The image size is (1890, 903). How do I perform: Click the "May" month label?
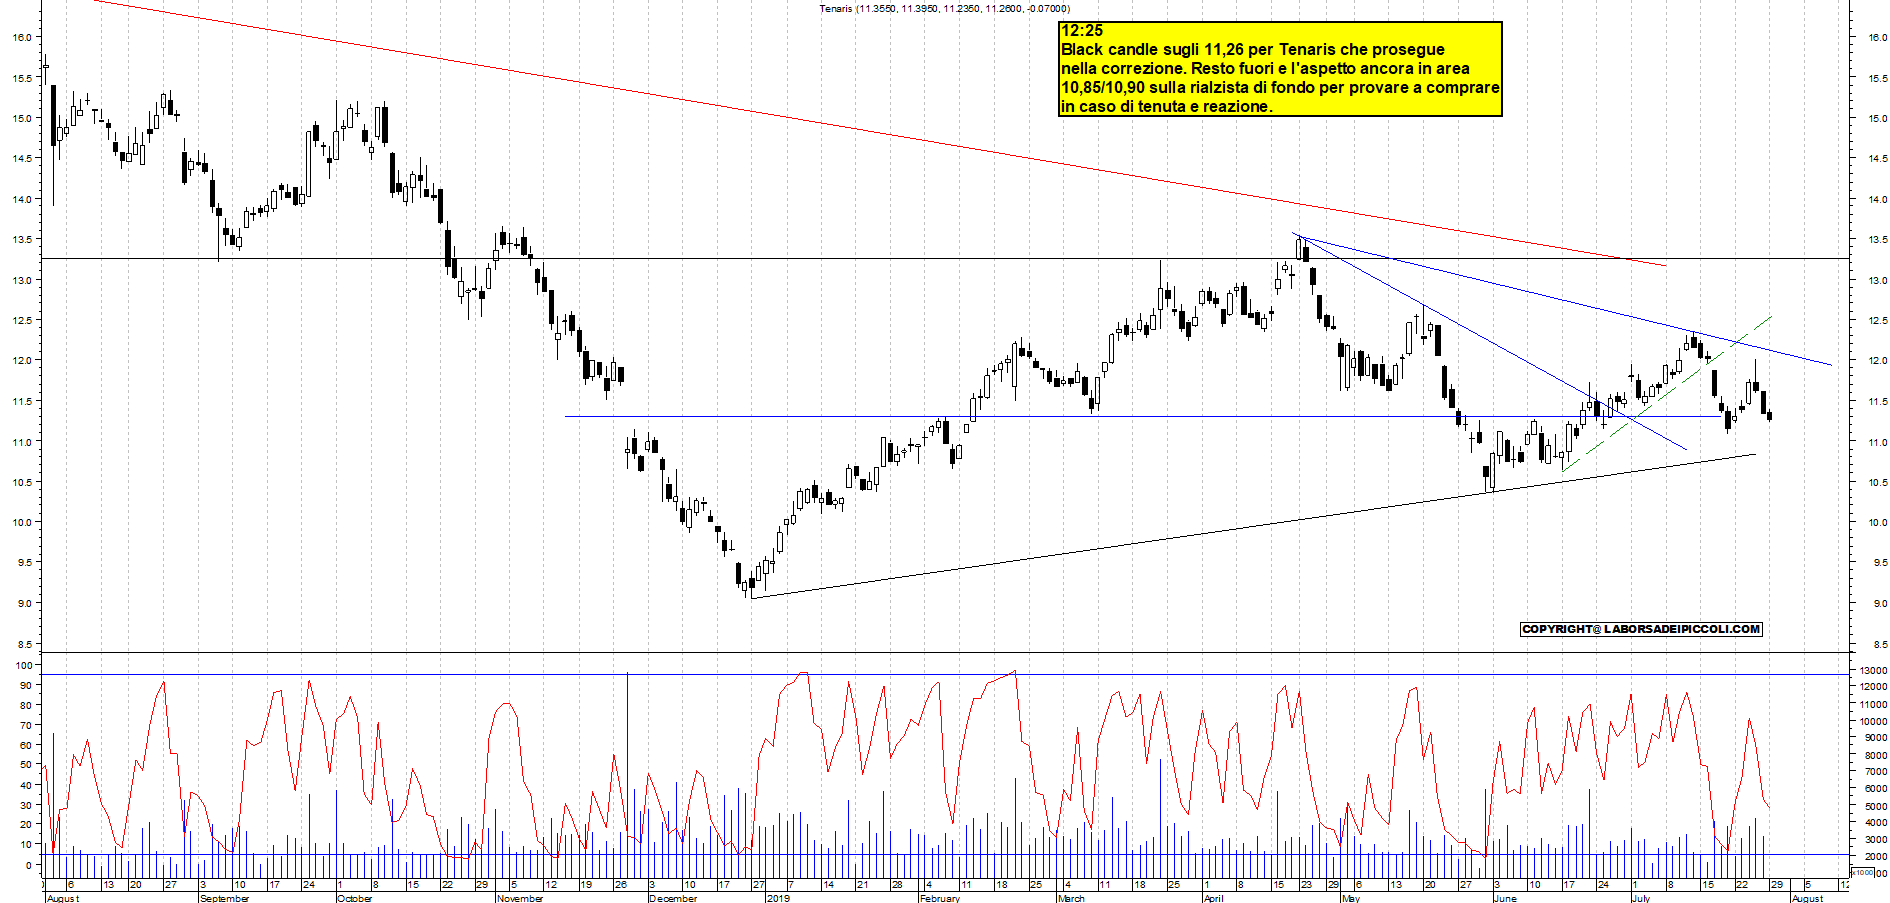pos(1350,898)
